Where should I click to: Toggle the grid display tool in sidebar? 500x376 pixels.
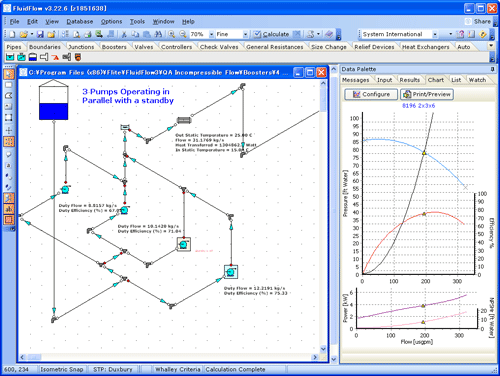[x=9, y=142]
